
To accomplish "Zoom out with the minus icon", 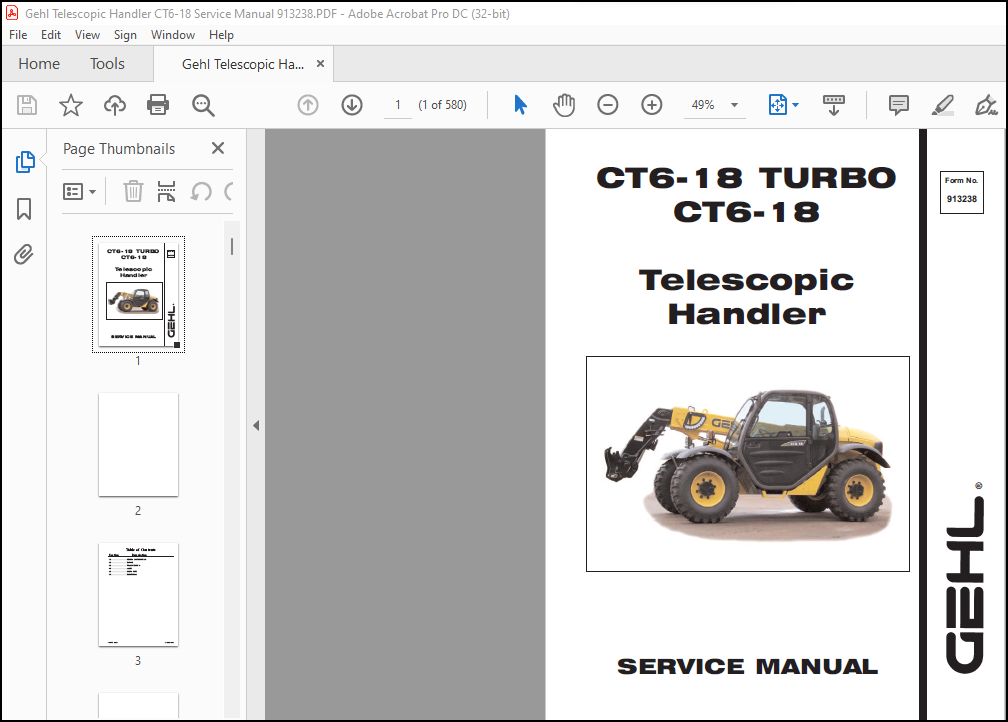I will coord(608,105).
